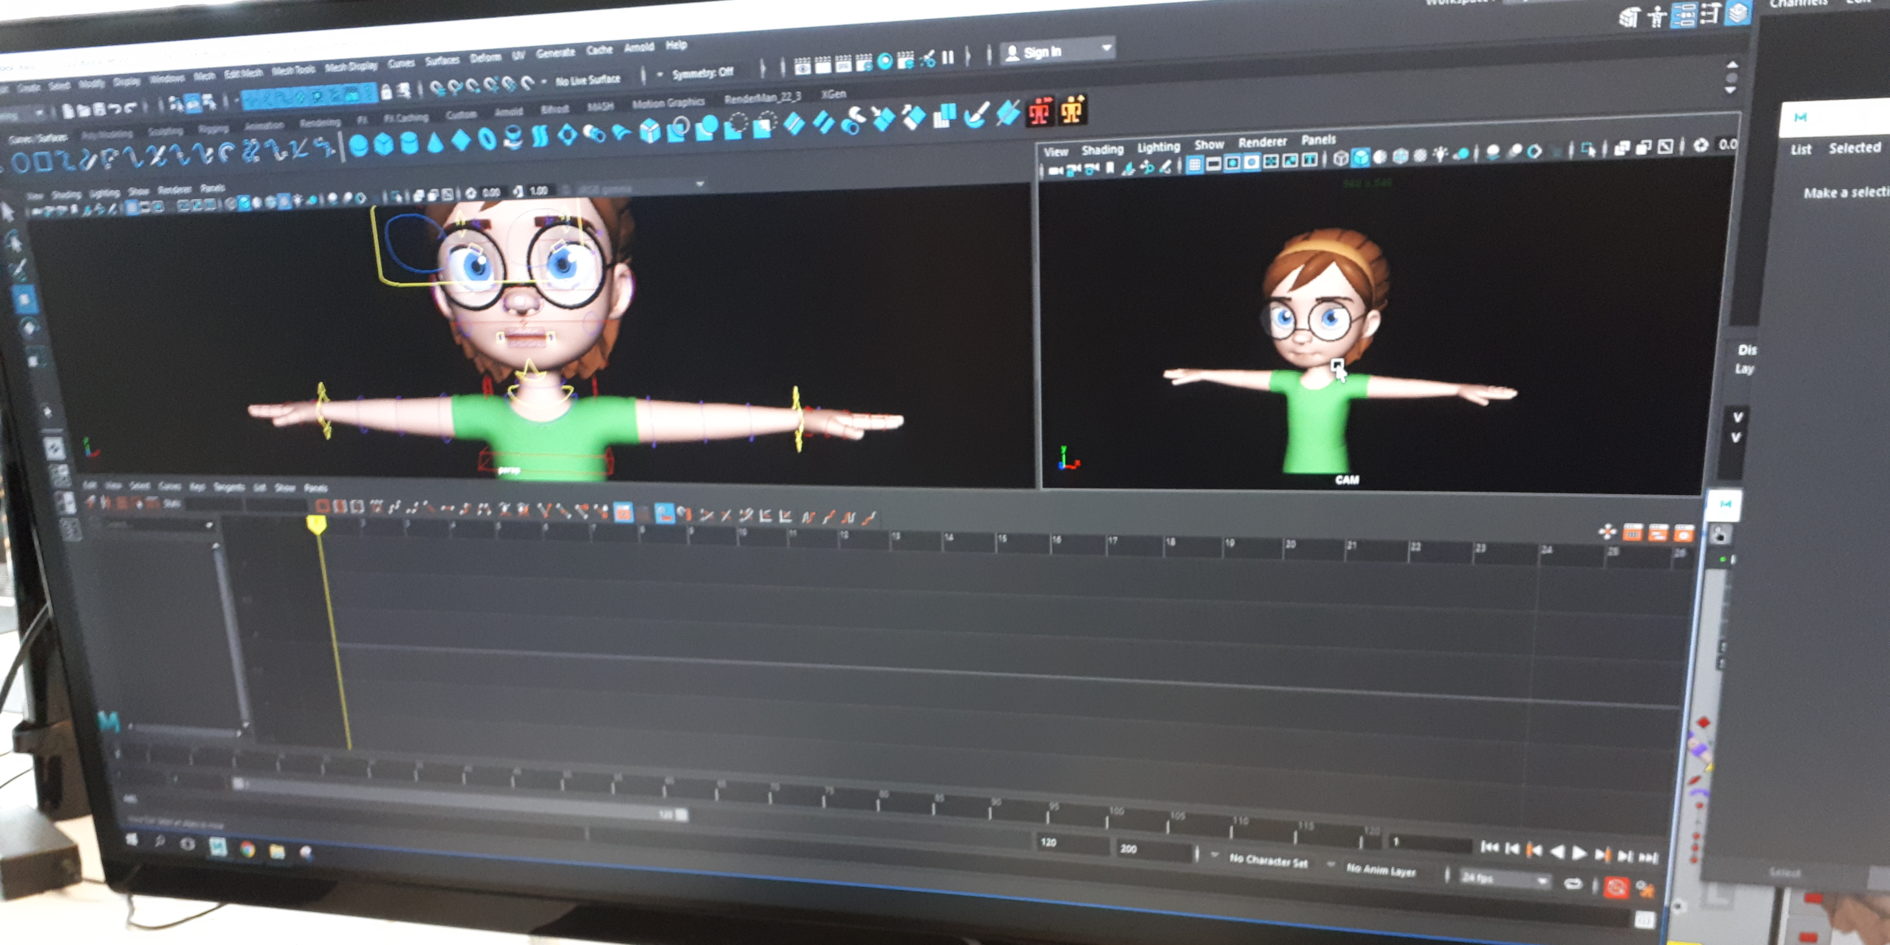Click the open scene folder icon

pos(84,110)
